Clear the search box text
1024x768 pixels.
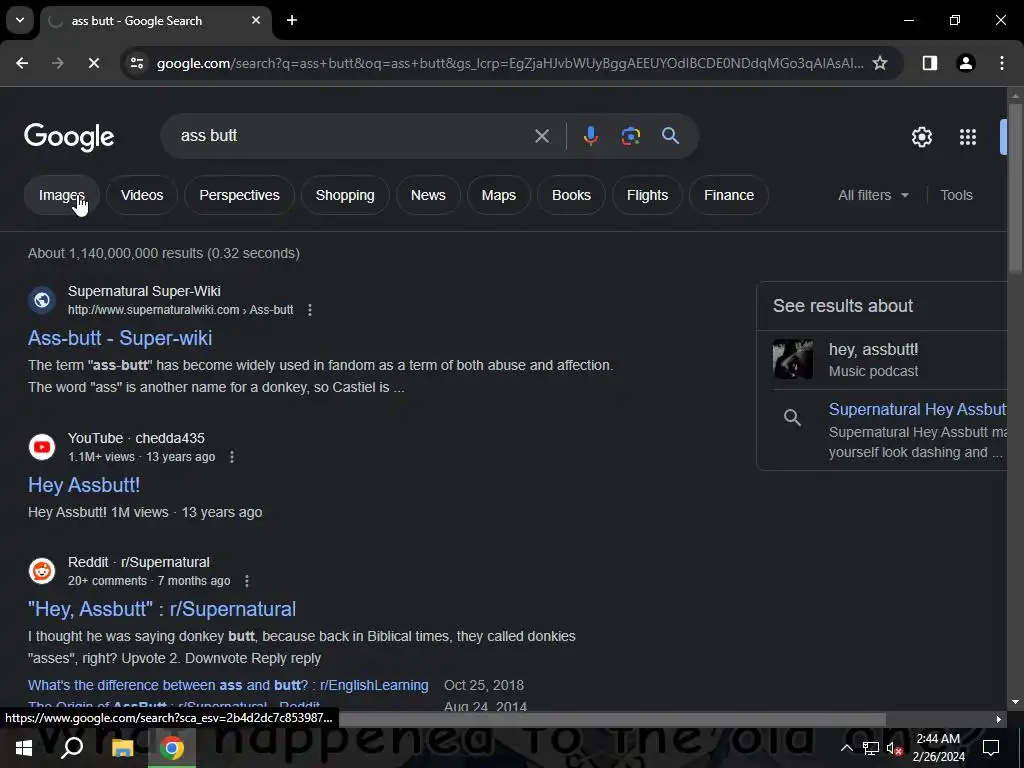coord(541,136)
